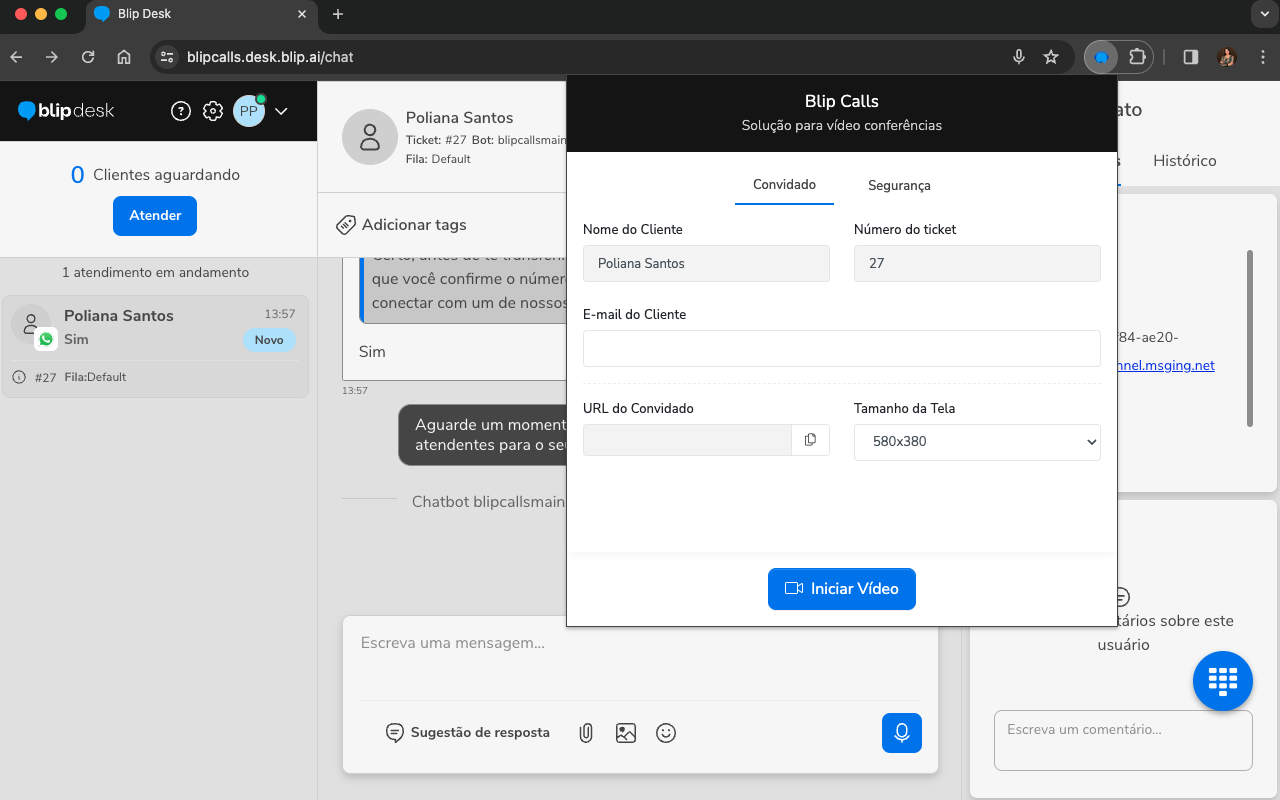Open the msging.net link

(x=1166, y=365)
